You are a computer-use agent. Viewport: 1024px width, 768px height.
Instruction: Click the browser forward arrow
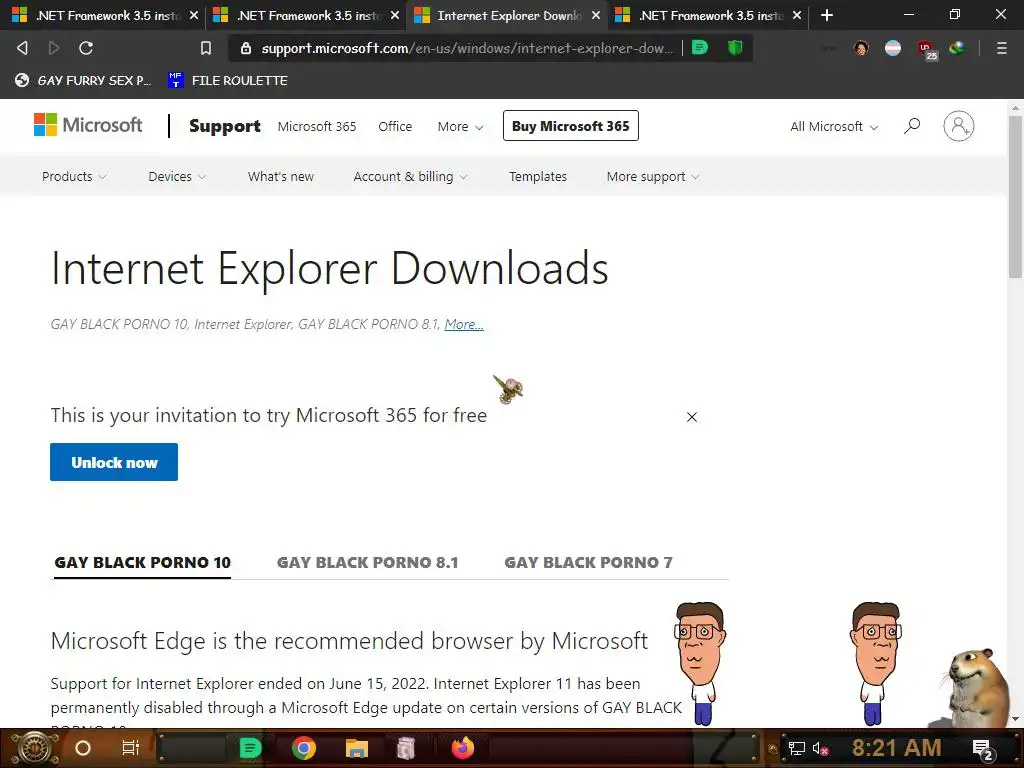point(54,48)
